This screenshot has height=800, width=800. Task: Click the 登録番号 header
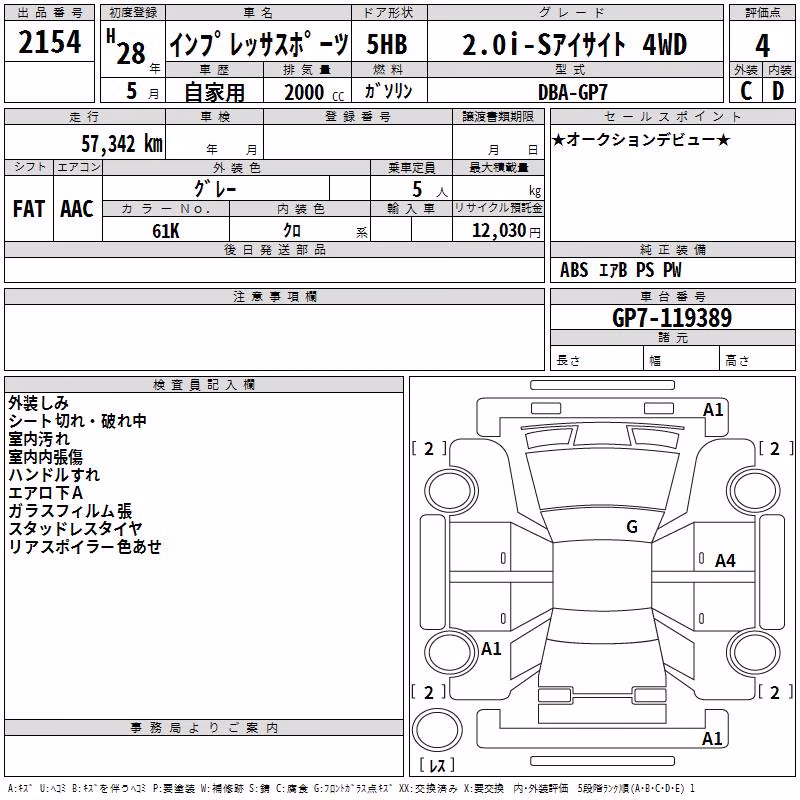[x=358, y=116]
